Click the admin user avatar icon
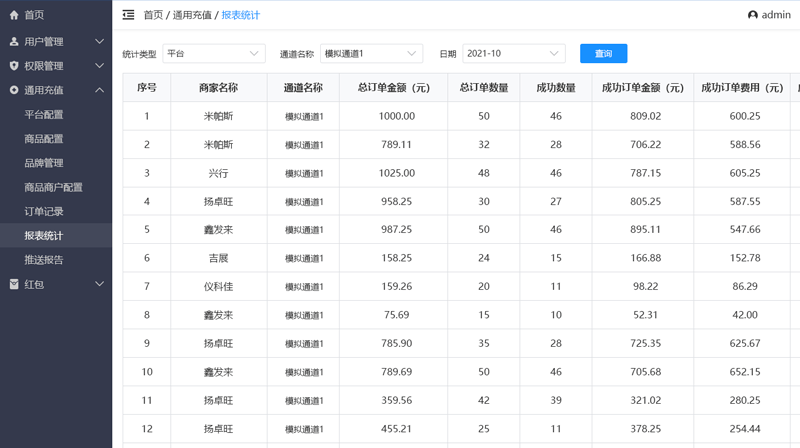The width and height of the screenshot is (800, 448). coord(752,15)
